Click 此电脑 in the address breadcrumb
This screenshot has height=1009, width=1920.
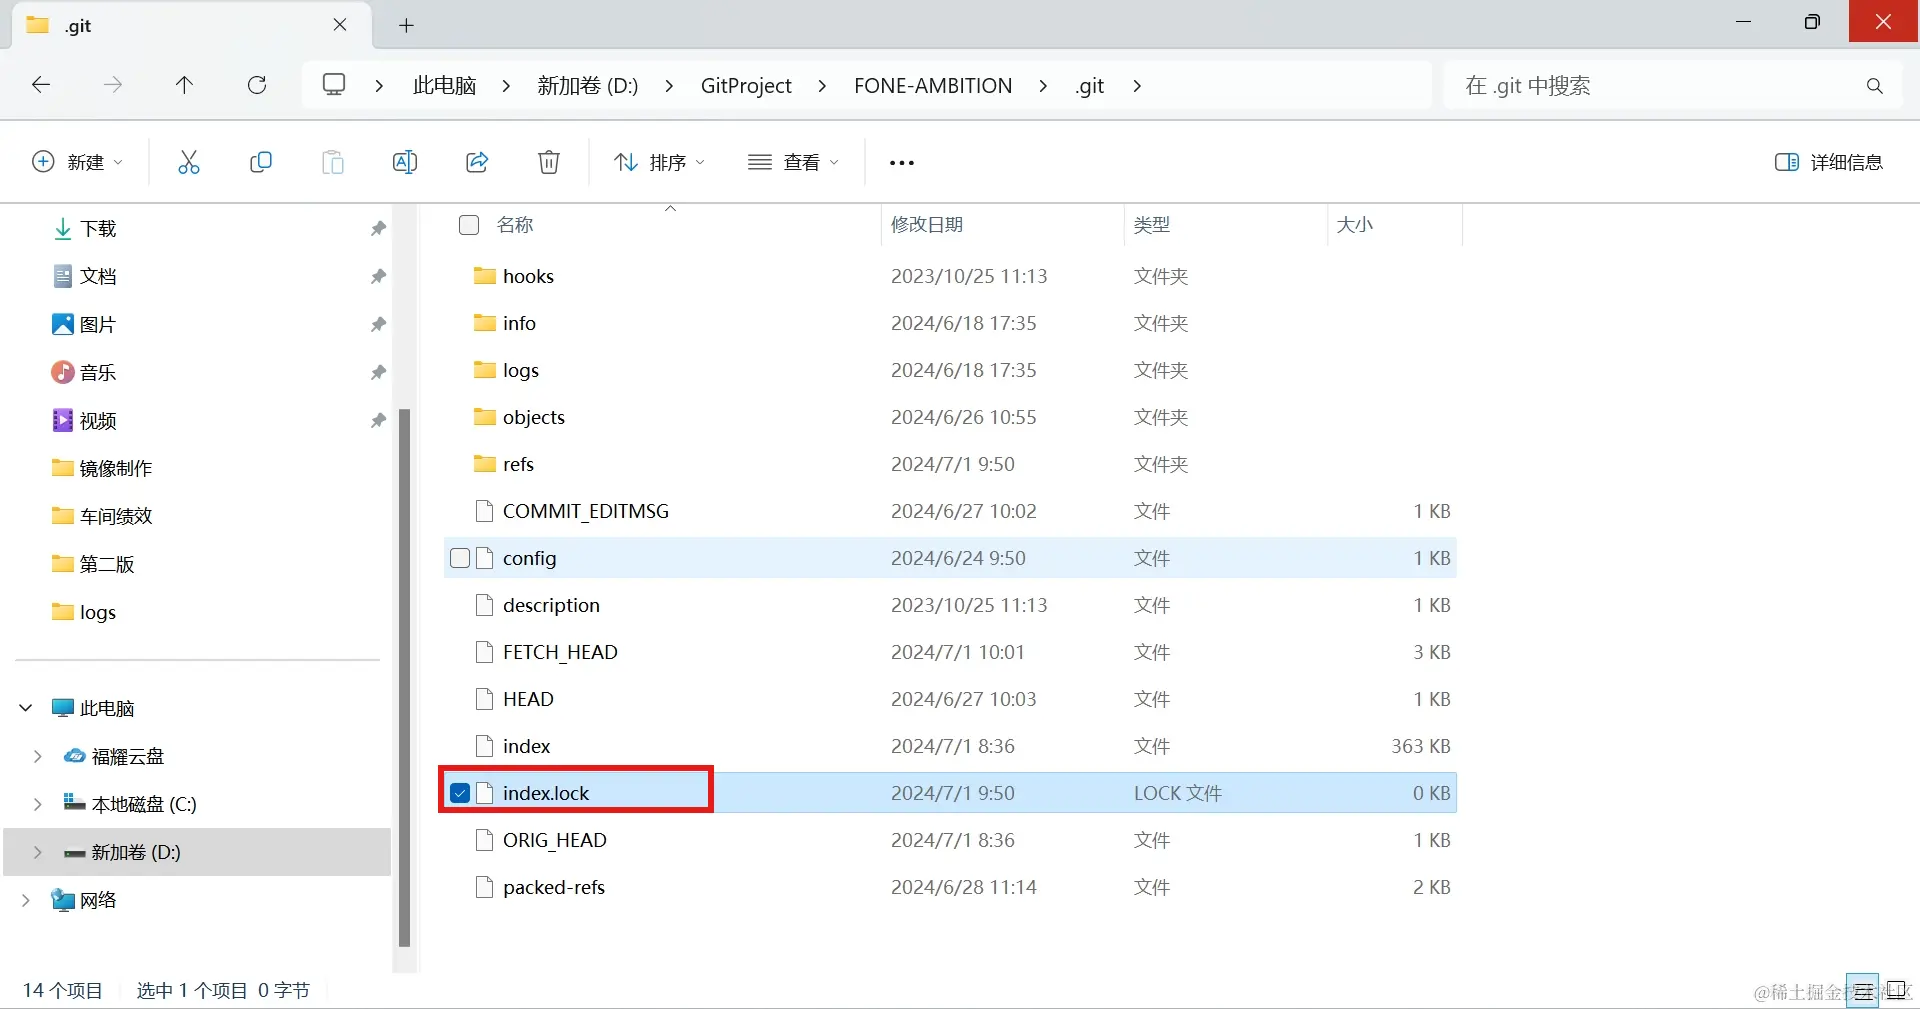[445, 86]
